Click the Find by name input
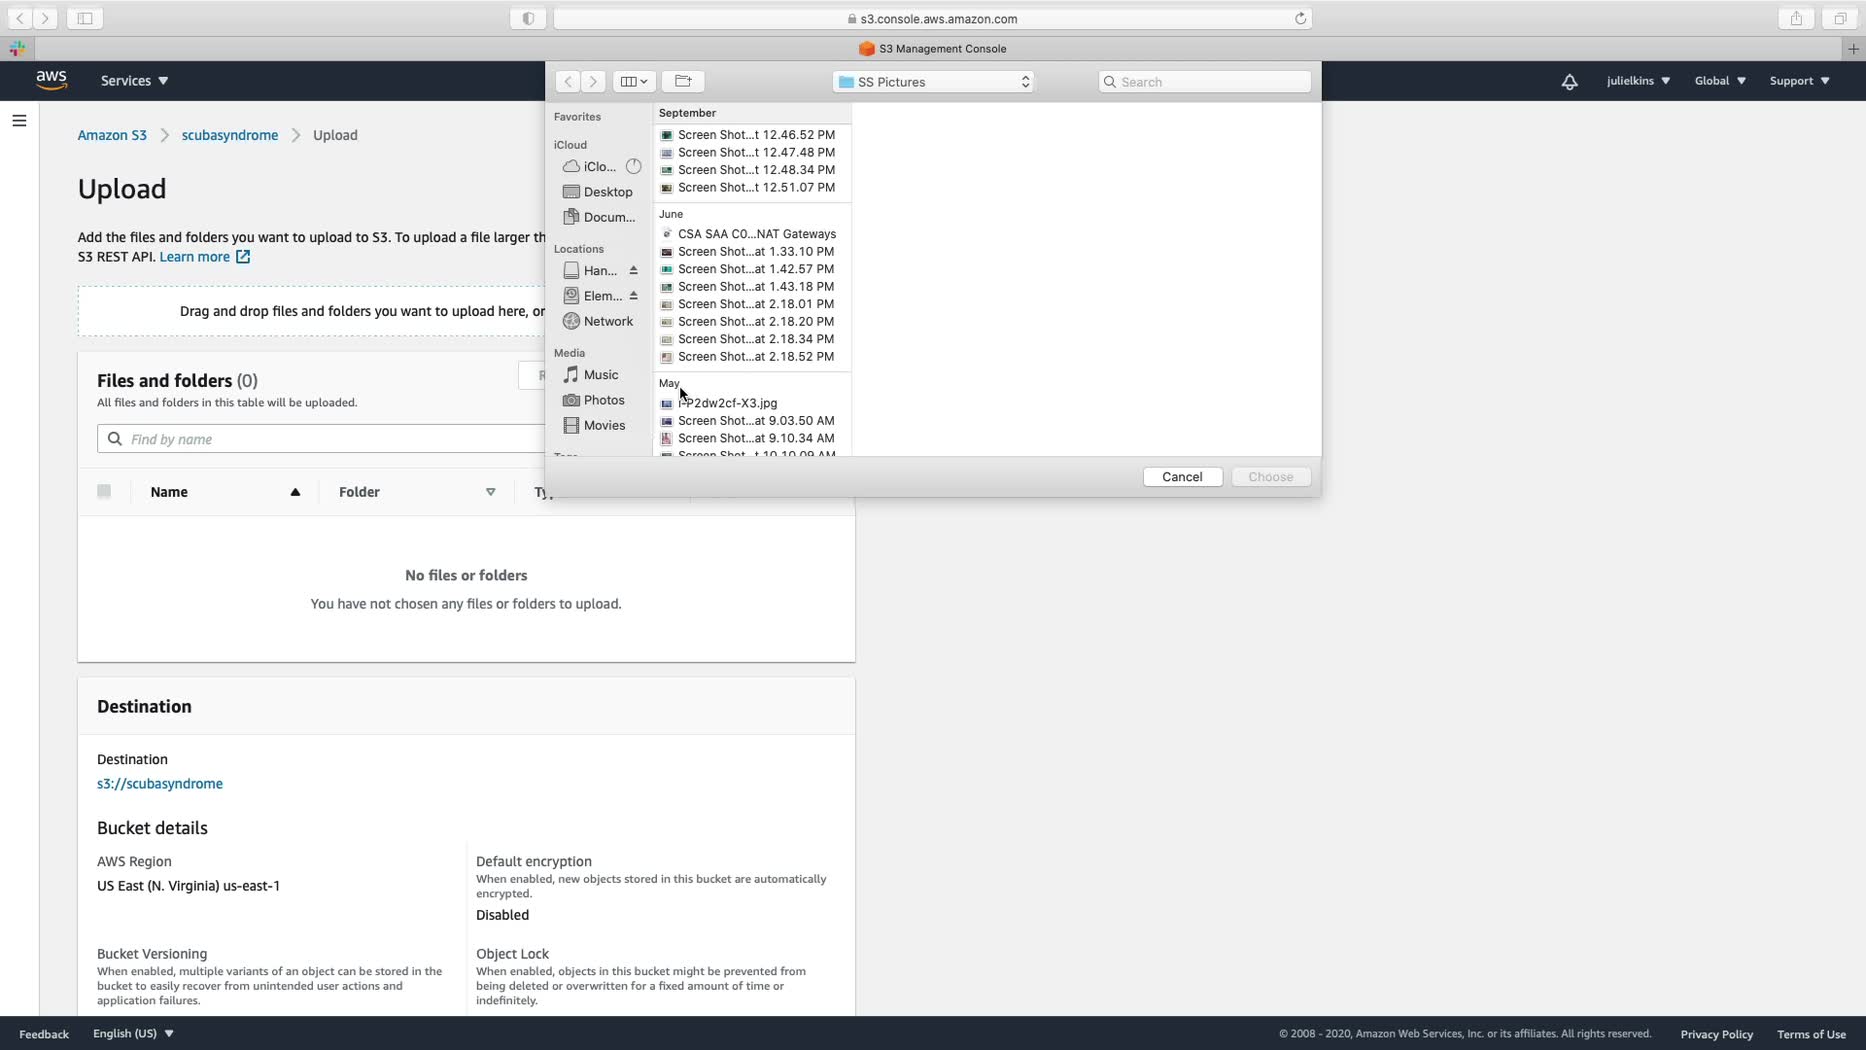 [320, 439]
